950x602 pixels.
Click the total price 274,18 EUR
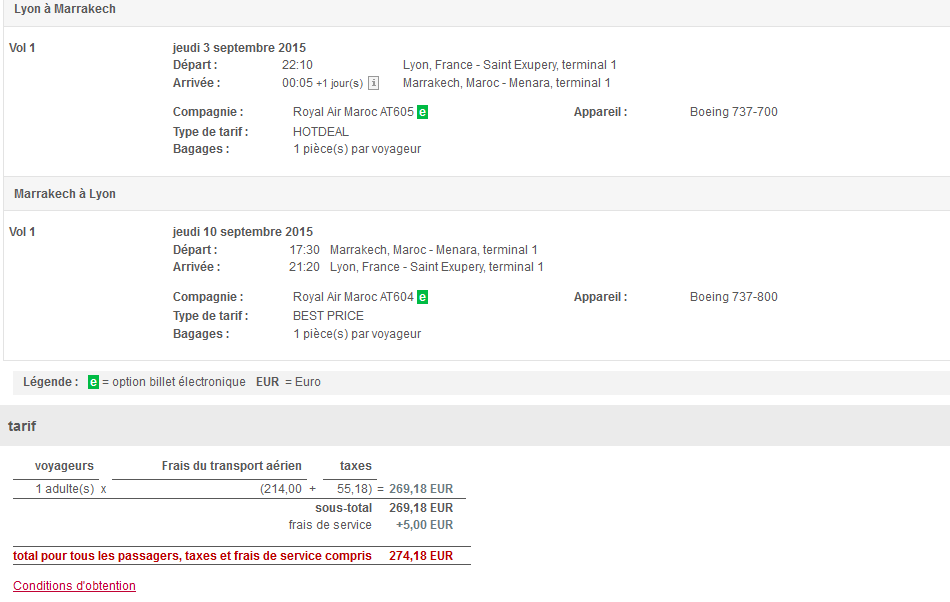(x=420, y=556)
